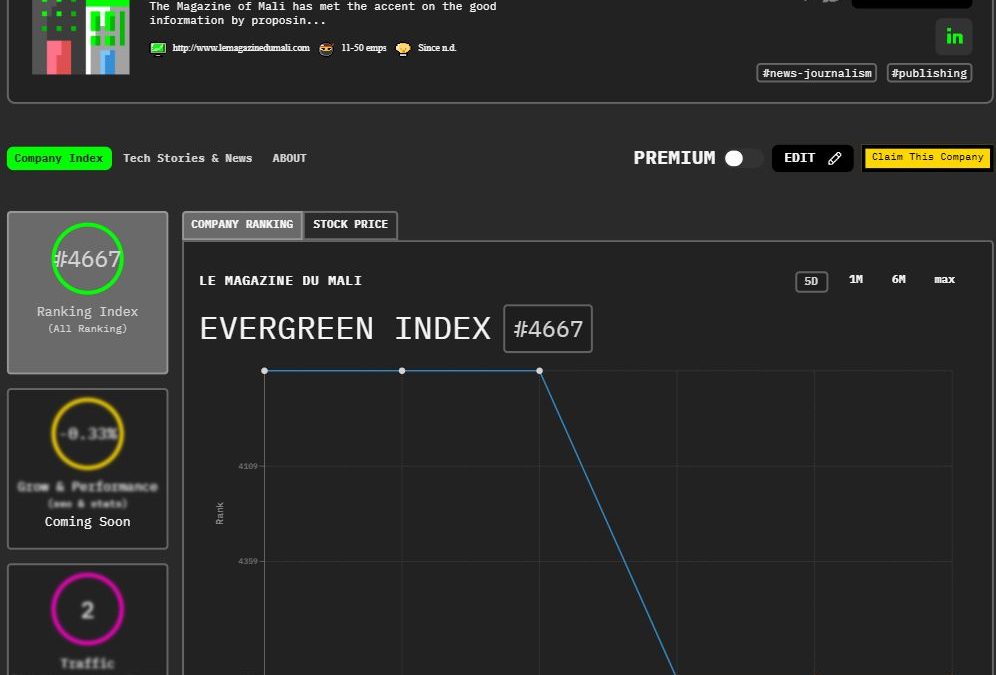Image resolution: width=996 pixels, height=675 pixels.
Task: Click the employees face icon
Action: coord(326,48)
